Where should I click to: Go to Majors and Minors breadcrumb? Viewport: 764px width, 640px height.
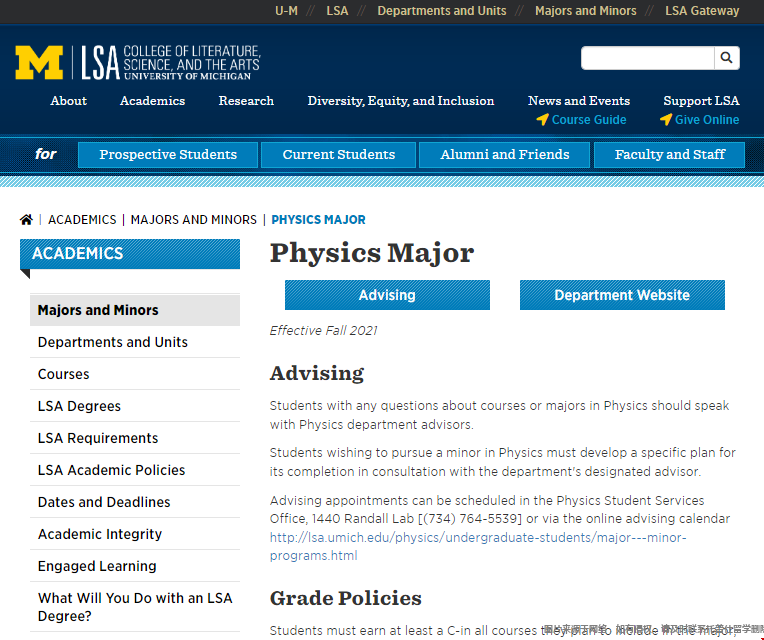pos(193,219)
